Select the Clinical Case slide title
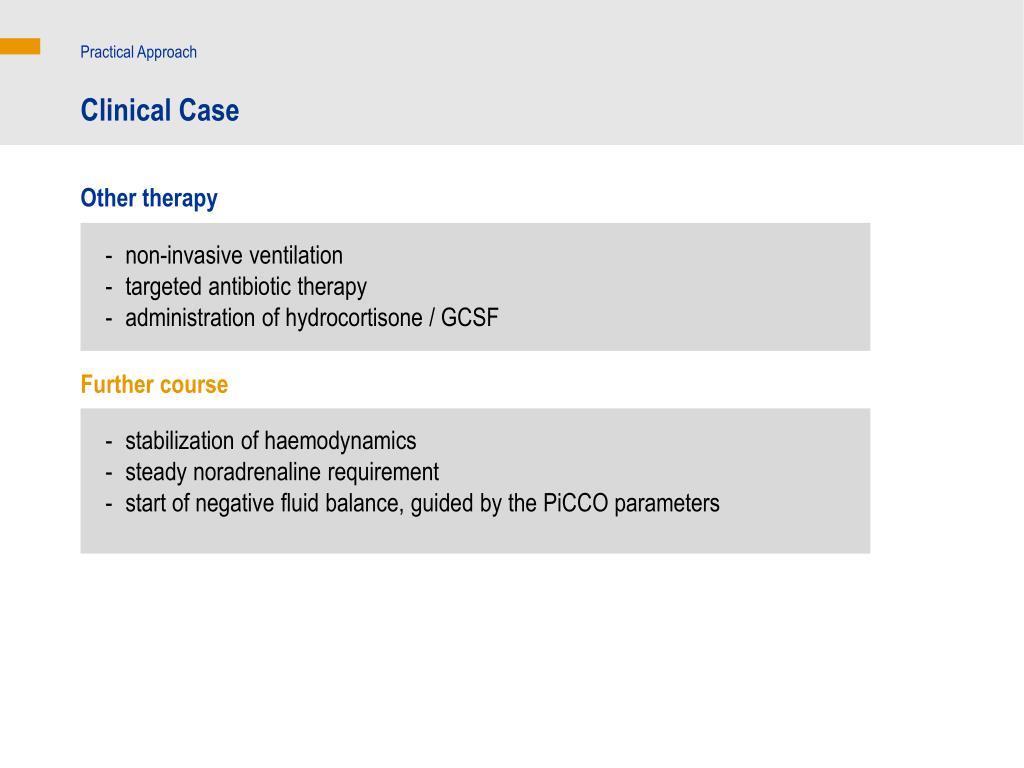1024x768 pixels. (160, 110)
